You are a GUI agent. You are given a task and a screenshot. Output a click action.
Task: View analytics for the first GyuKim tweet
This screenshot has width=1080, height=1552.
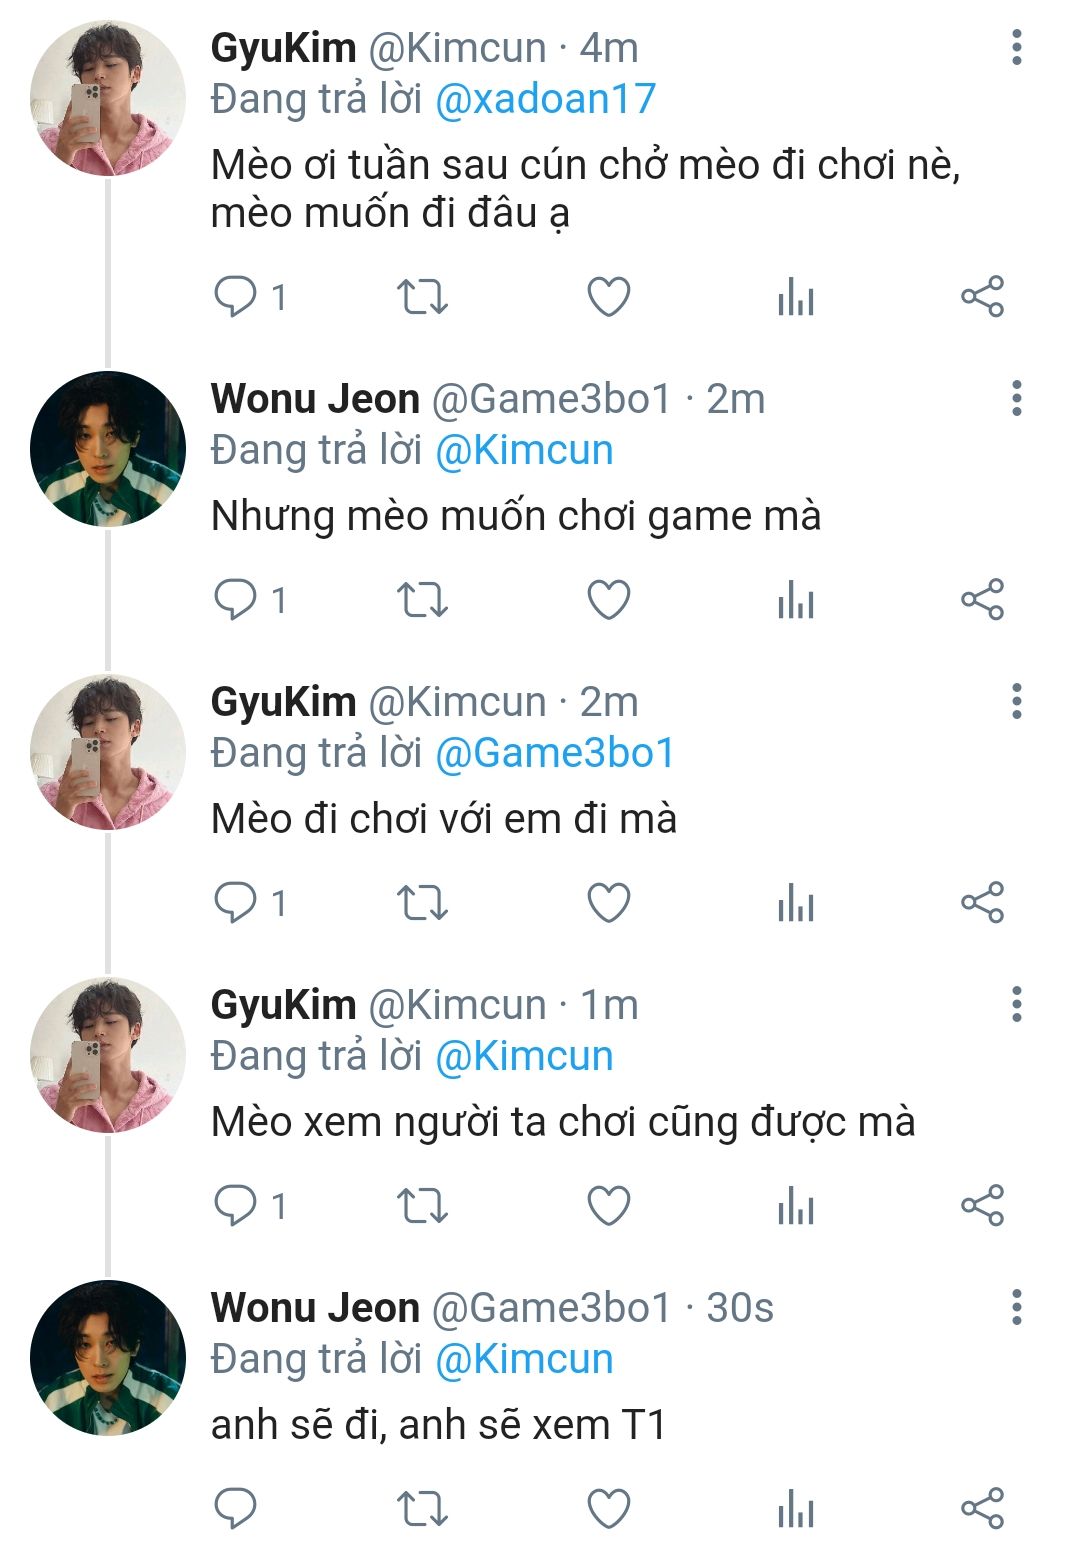coord(796,297)
